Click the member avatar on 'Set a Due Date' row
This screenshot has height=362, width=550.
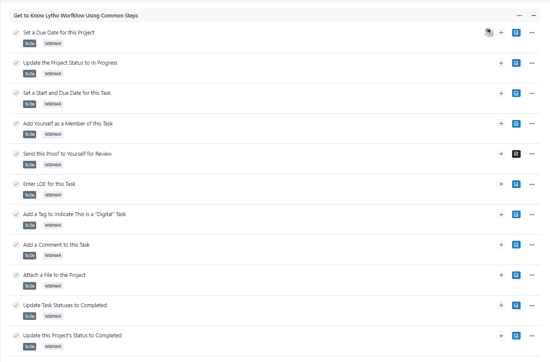[489, 33]
